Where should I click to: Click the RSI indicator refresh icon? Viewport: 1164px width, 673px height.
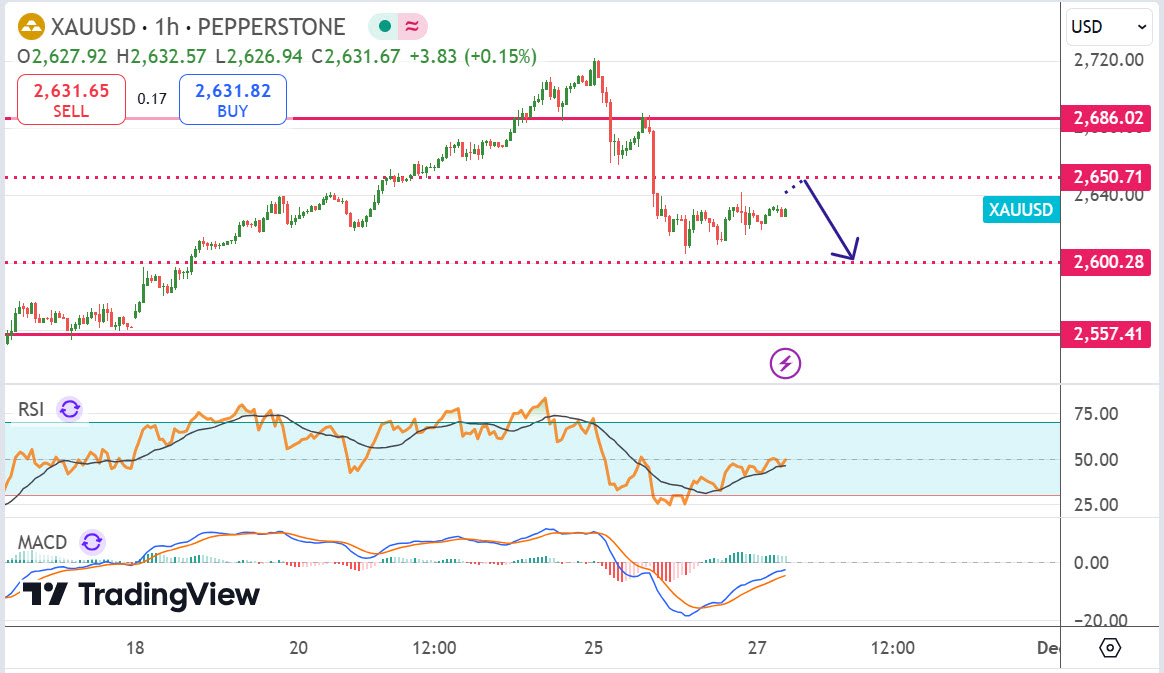tap(70, 408)
